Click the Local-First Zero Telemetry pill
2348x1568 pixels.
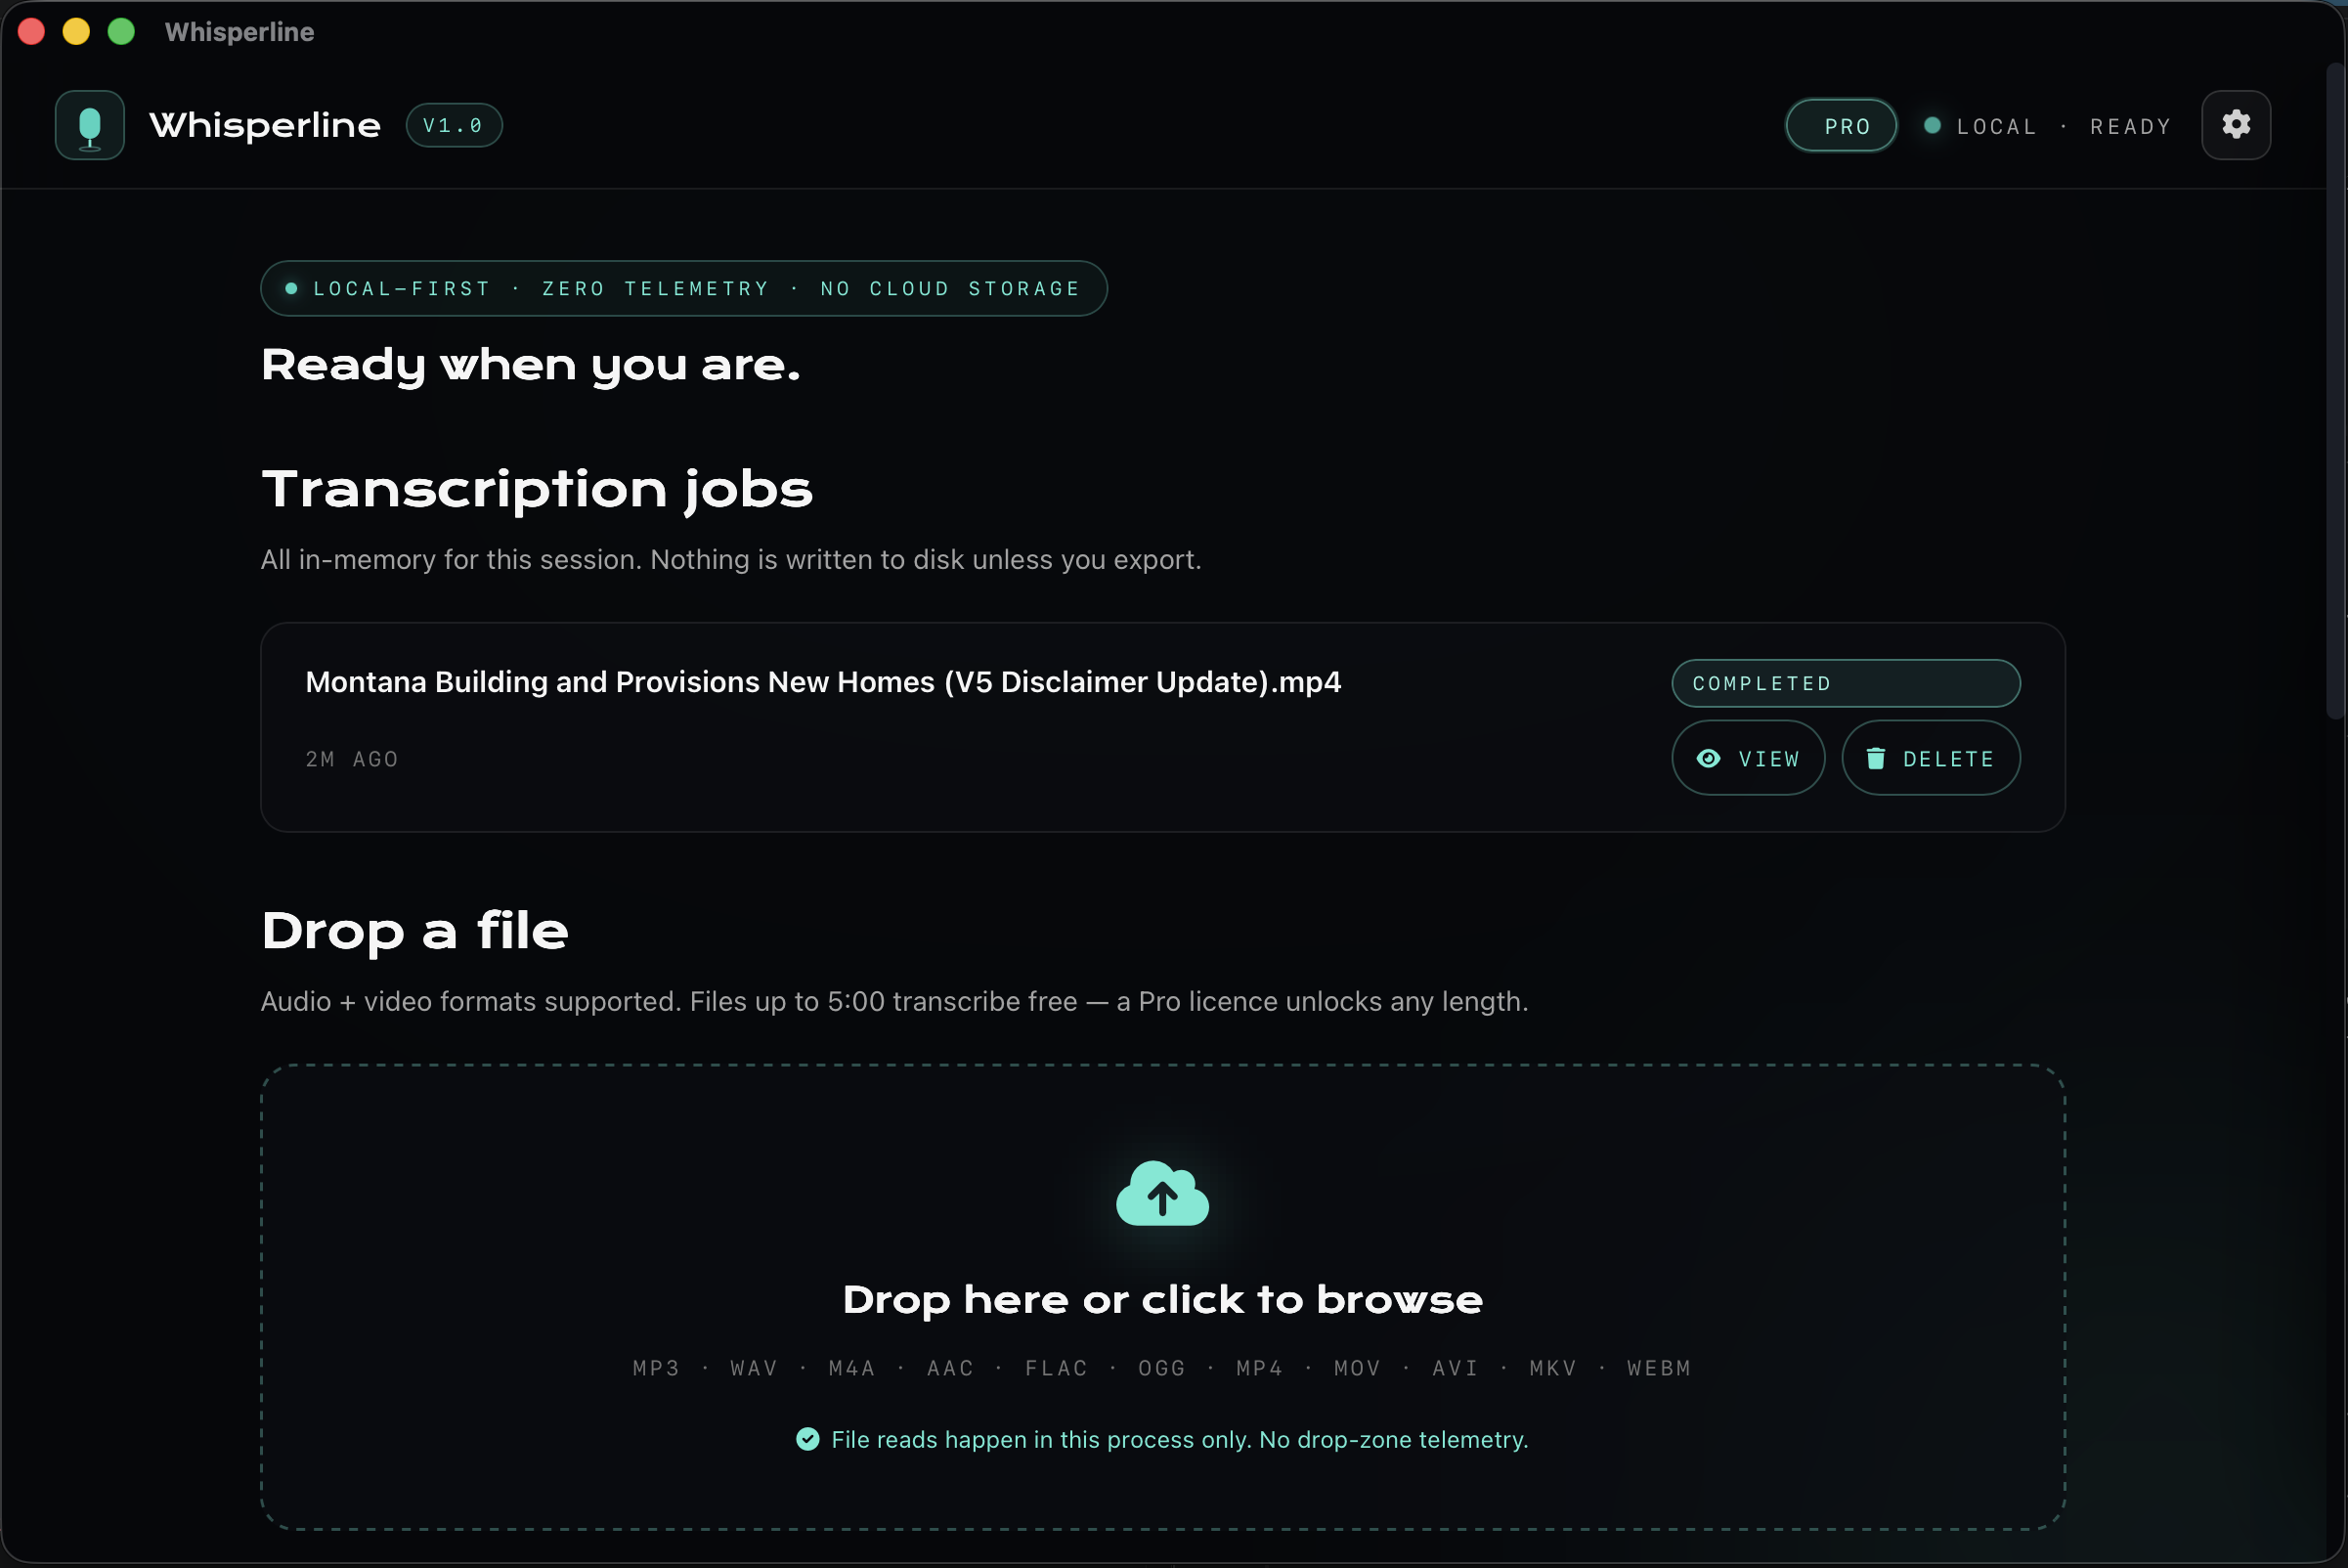[x=683, y=289]
